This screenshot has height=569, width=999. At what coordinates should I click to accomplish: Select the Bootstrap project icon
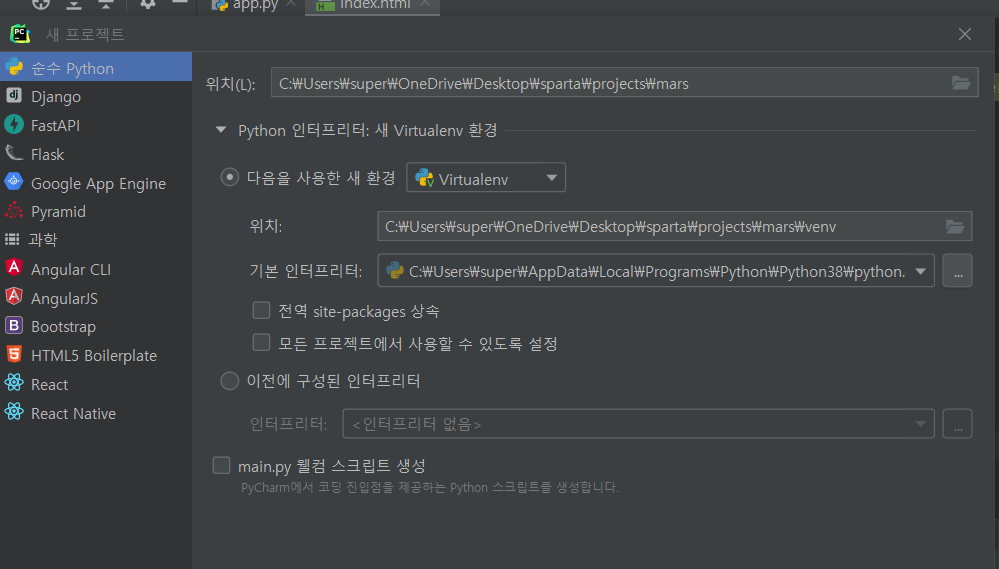(14, 326)
